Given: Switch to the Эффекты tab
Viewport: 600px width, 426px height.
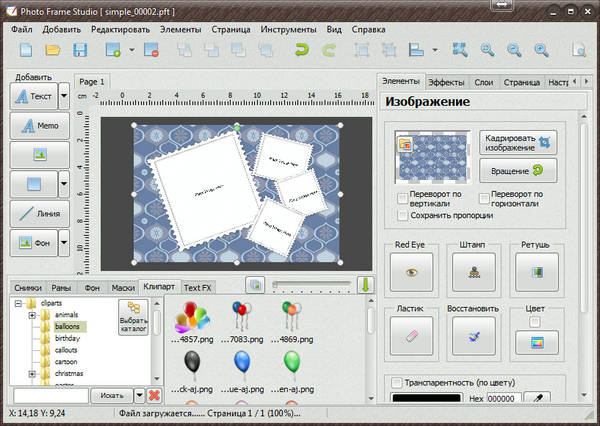Looking at the screenshot, I should pos(447,82).
